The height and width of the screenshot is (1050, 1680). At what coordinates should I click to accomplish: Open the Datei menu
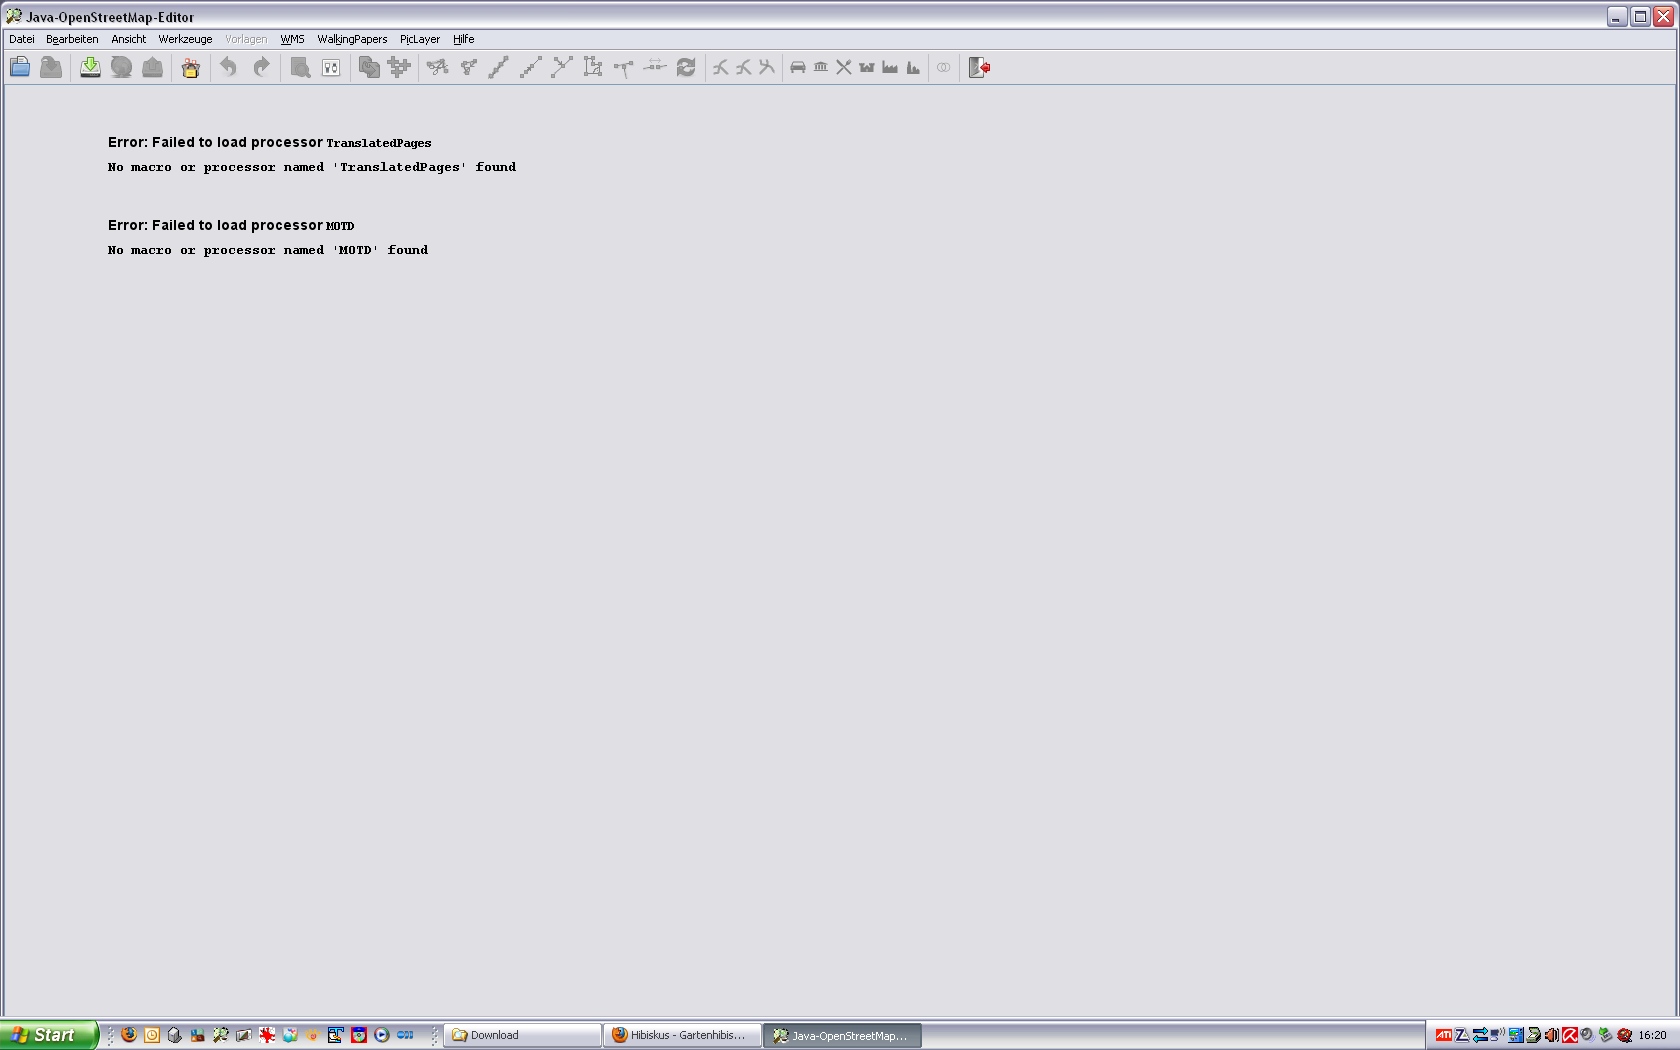(21, 39)
